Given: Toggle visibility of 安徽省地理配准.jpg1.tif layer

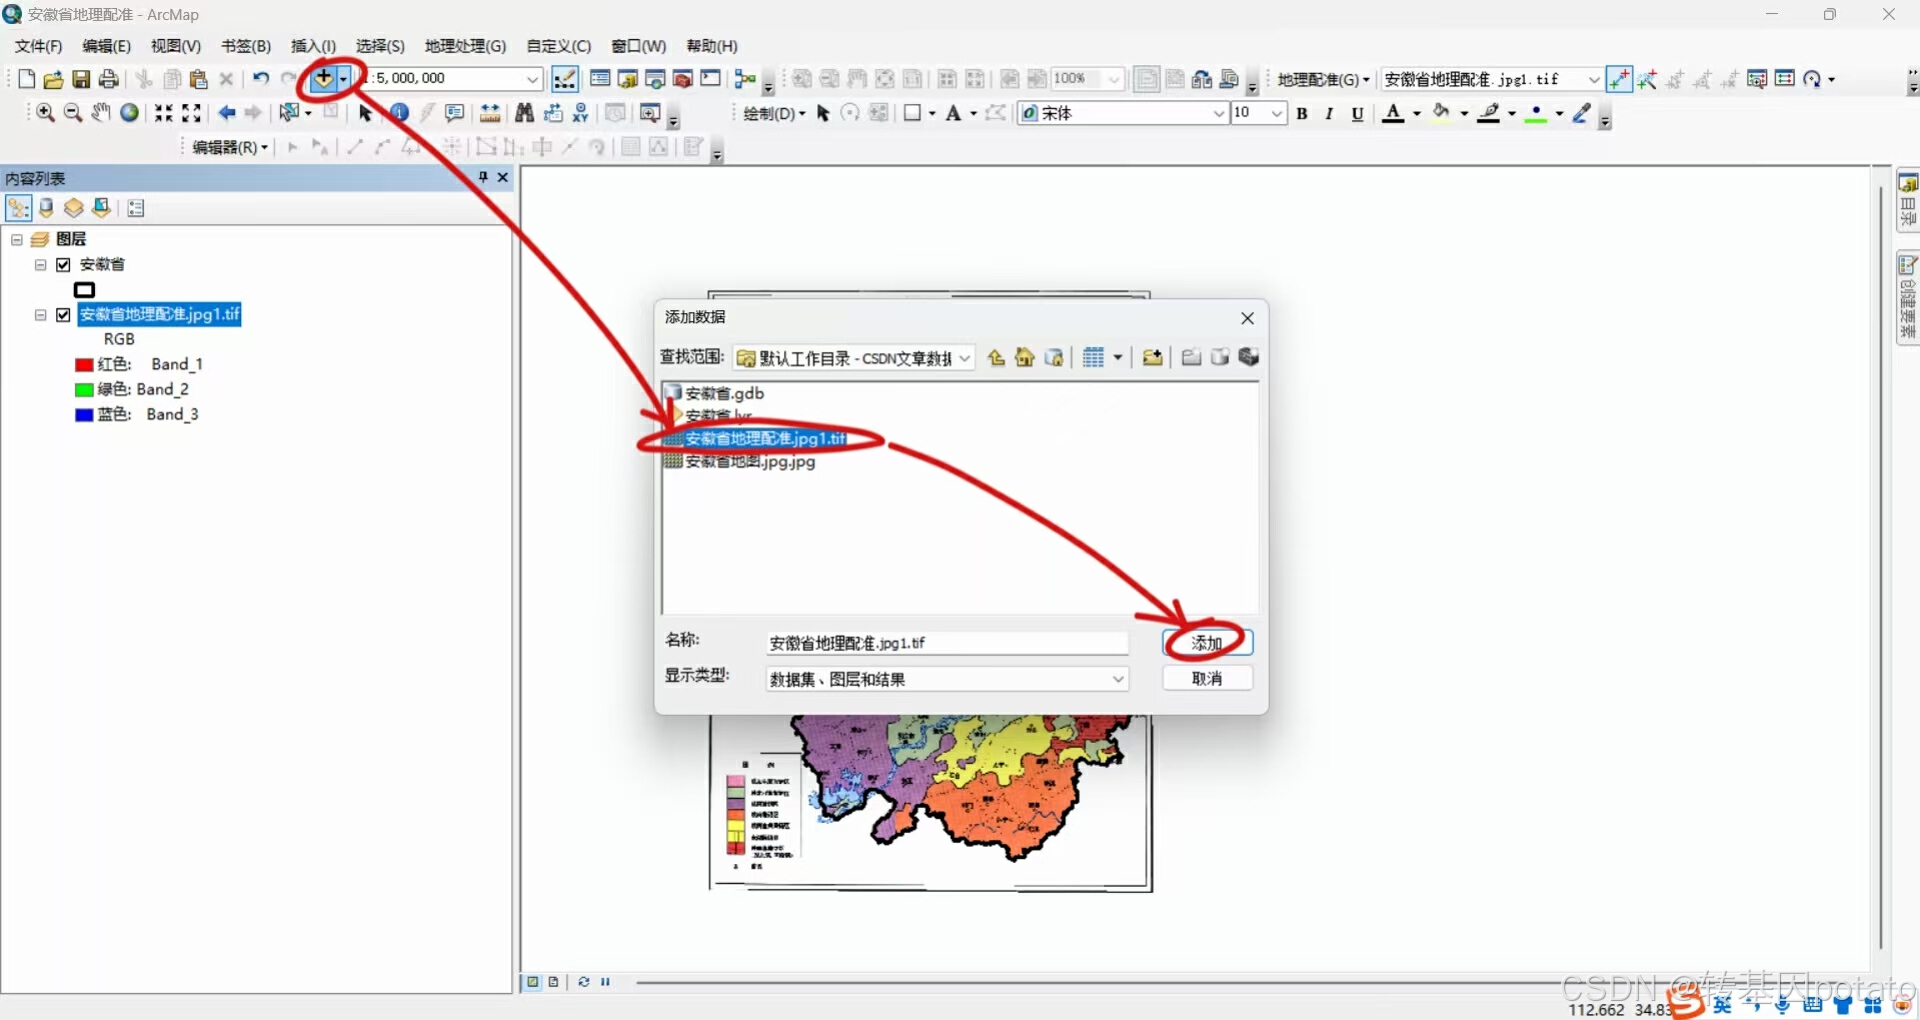Looking at the screenshot, I should coord(64,315).
